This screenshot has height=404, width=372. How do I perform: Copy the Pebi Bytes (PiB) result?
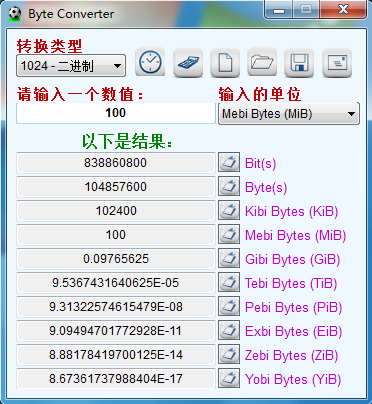pos(229,306)
